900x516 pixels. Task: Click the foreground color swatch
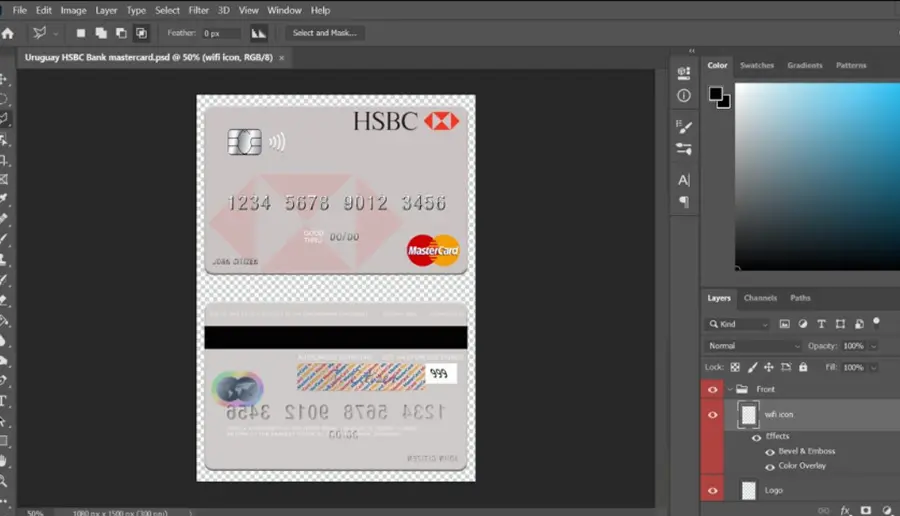(716, 94)
